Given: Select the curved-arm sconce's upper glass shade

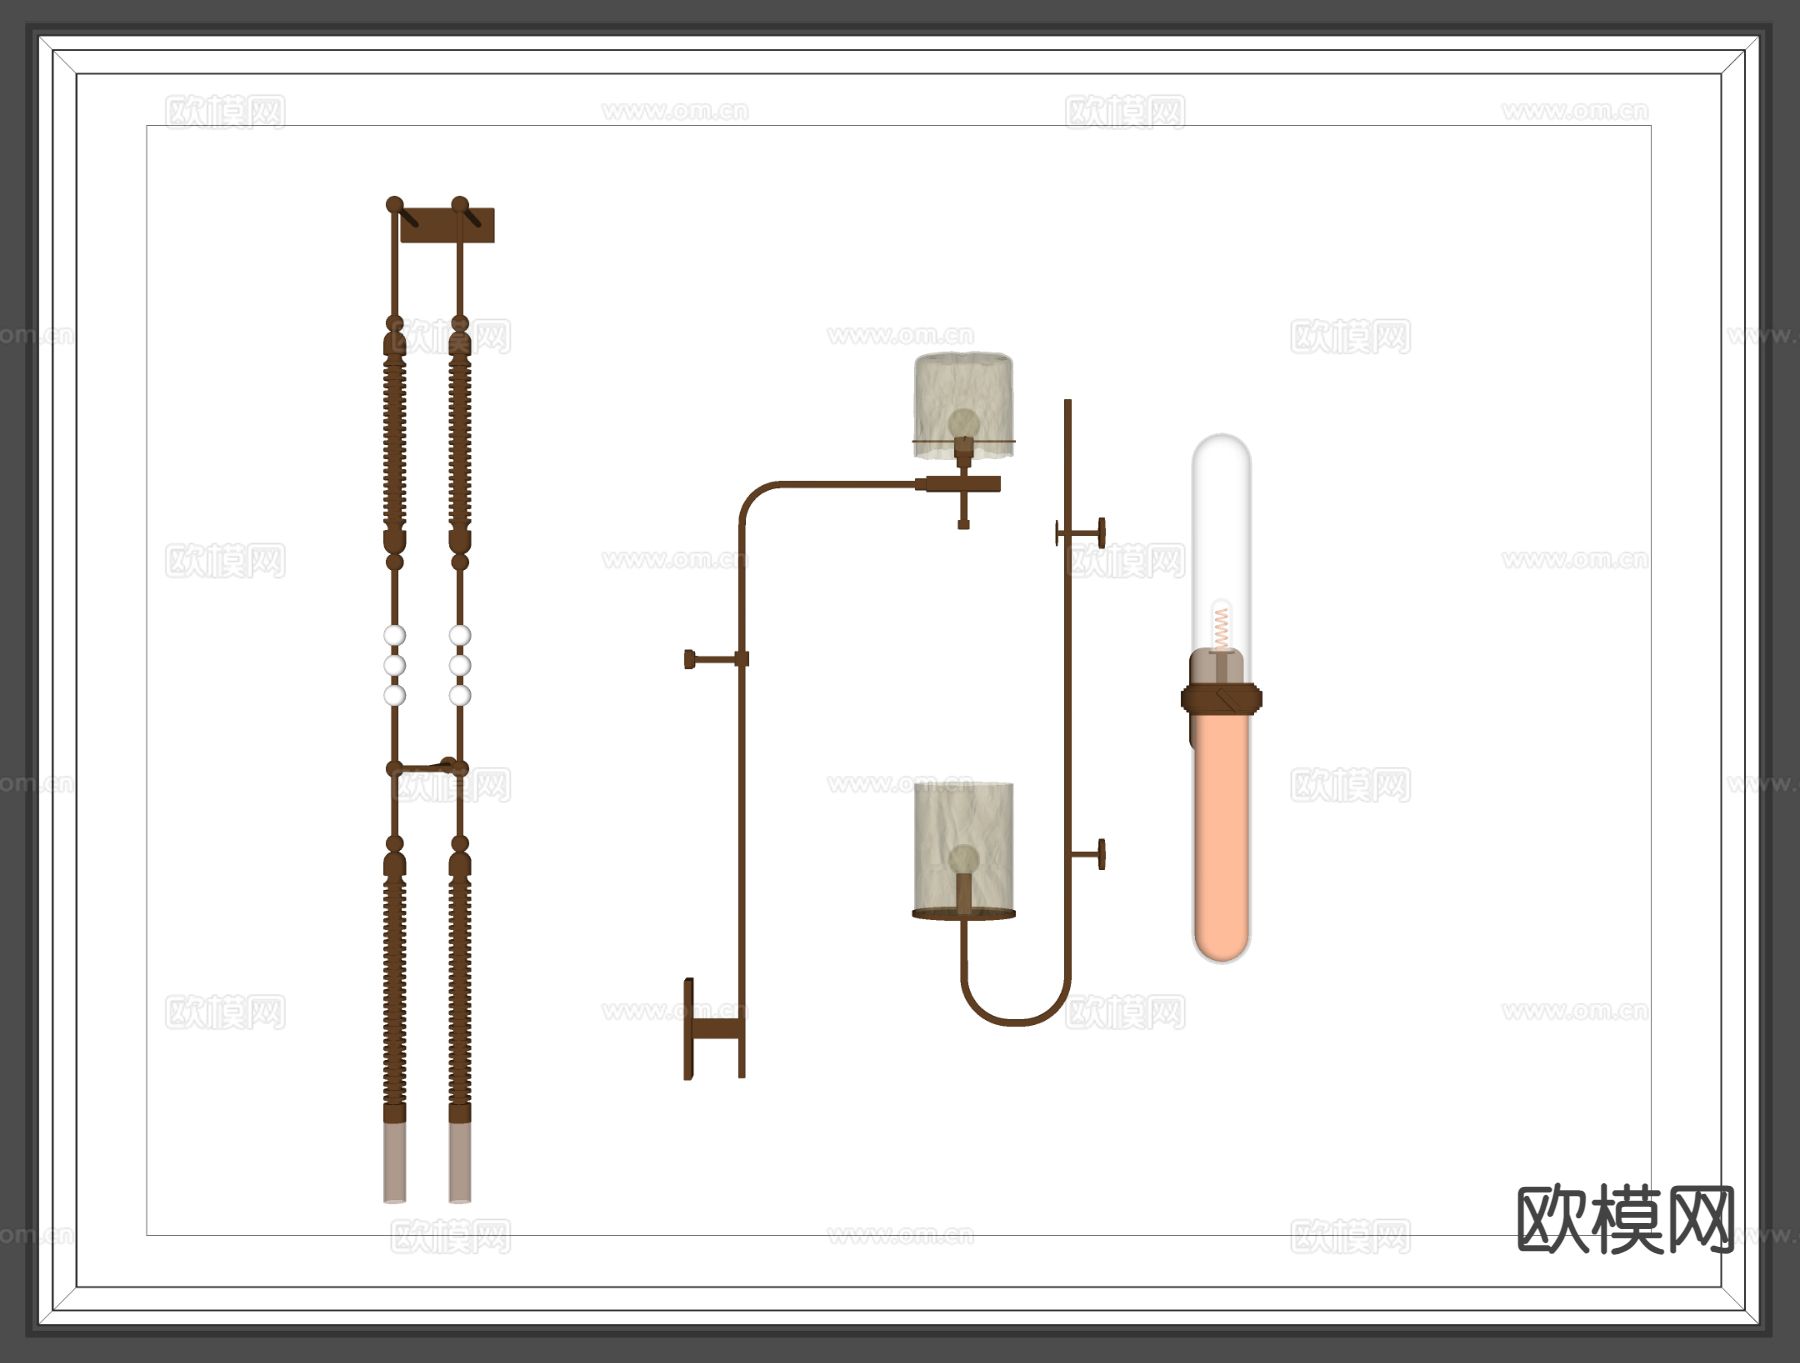Looking at the screenshot, I should point(963,405).
